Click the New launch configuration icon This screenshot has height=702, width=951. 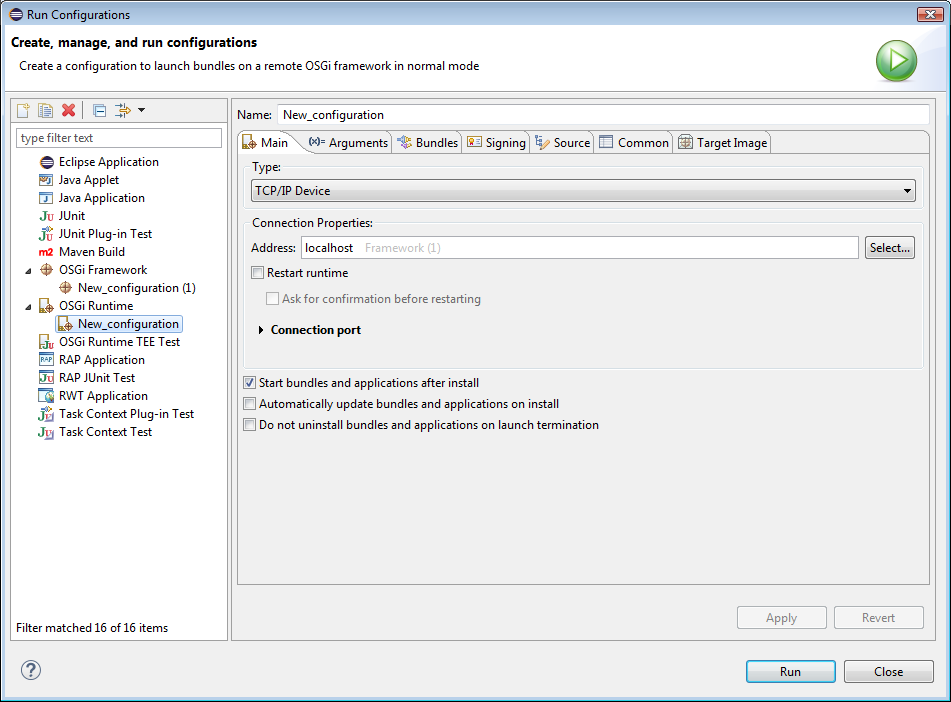click(x=23, y=110)
